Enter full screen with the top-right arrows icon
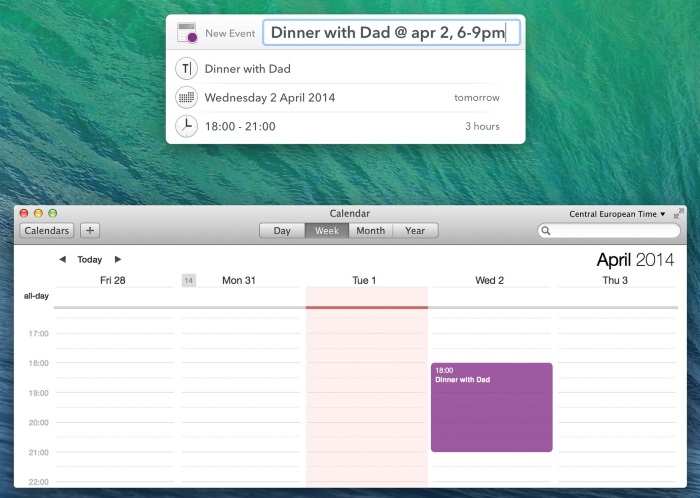Screen dimensions: 700x498 pyautogui.click(x=679, y=213)
